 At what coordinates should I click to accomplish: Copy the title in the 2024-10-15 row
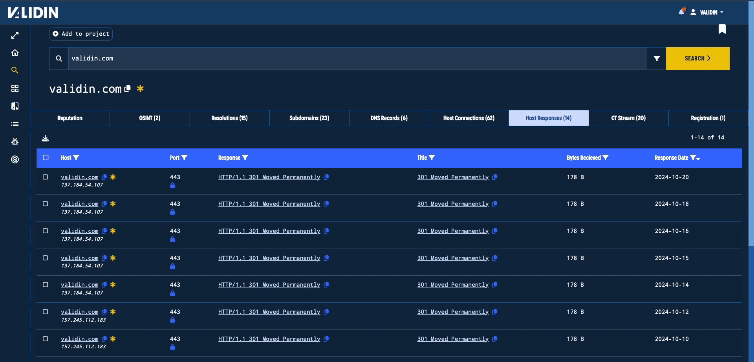pos(495,258)
